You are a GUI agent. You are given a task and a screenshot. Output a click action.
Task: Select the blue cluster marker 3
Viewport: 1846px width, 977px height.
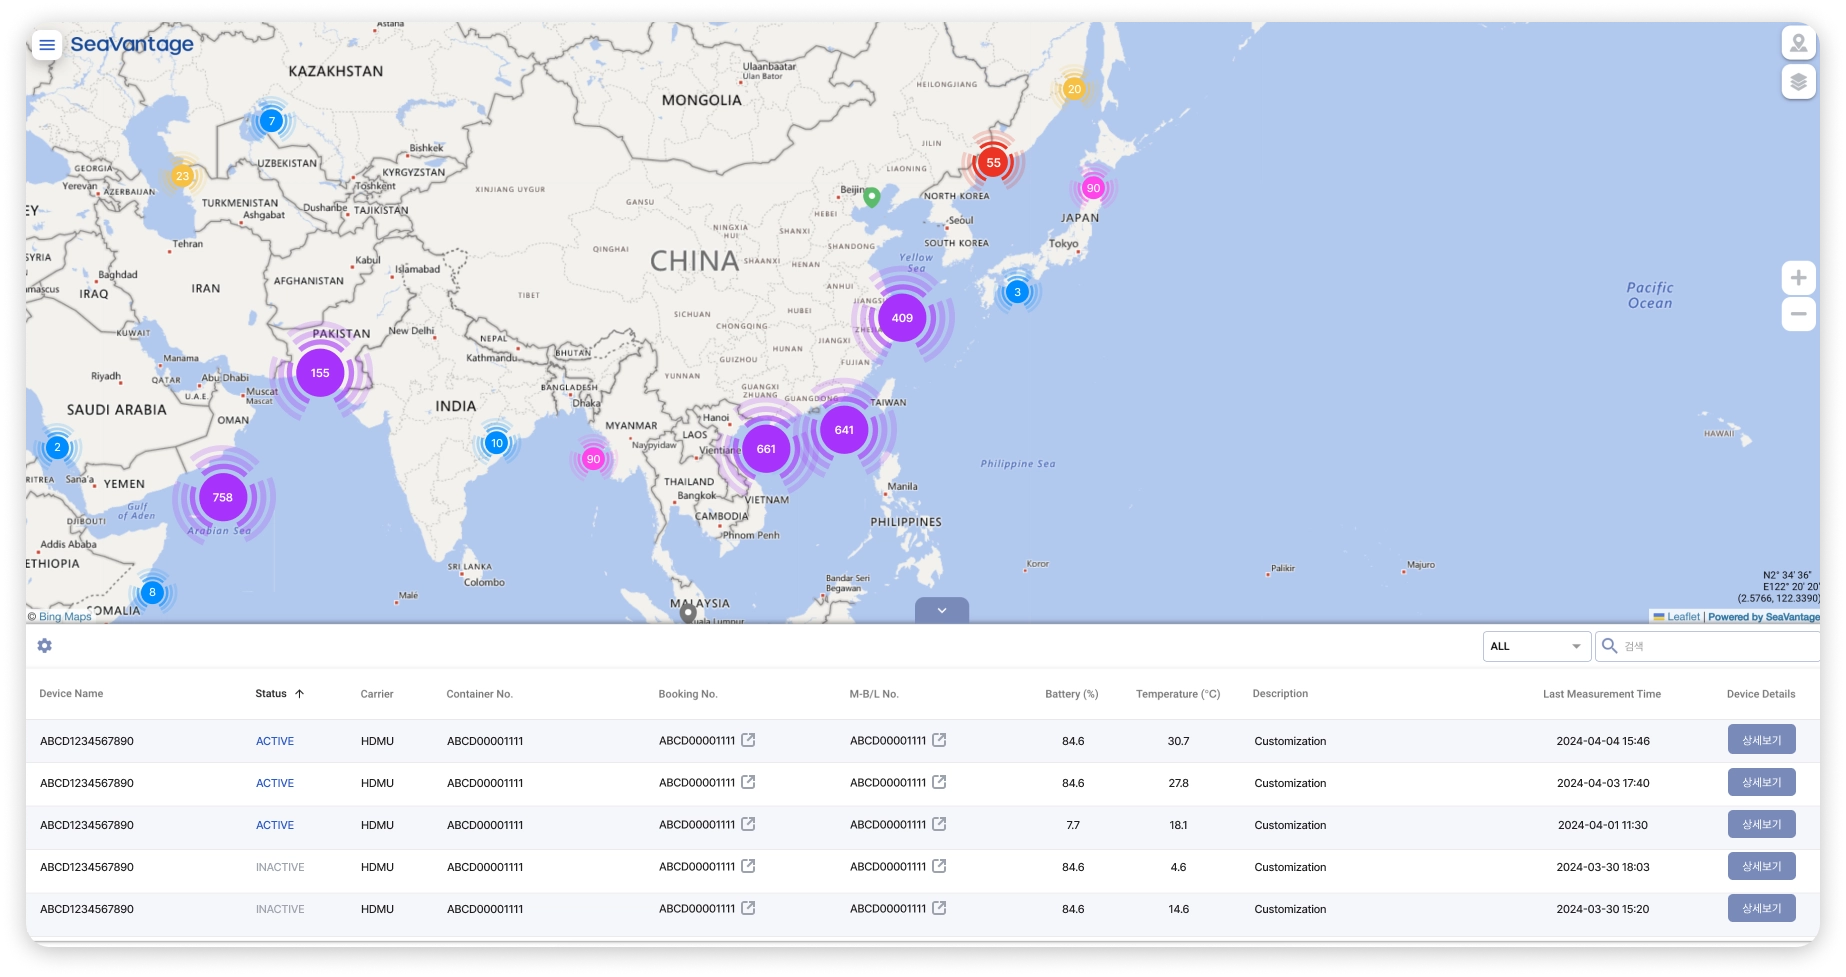(1017, 292)
